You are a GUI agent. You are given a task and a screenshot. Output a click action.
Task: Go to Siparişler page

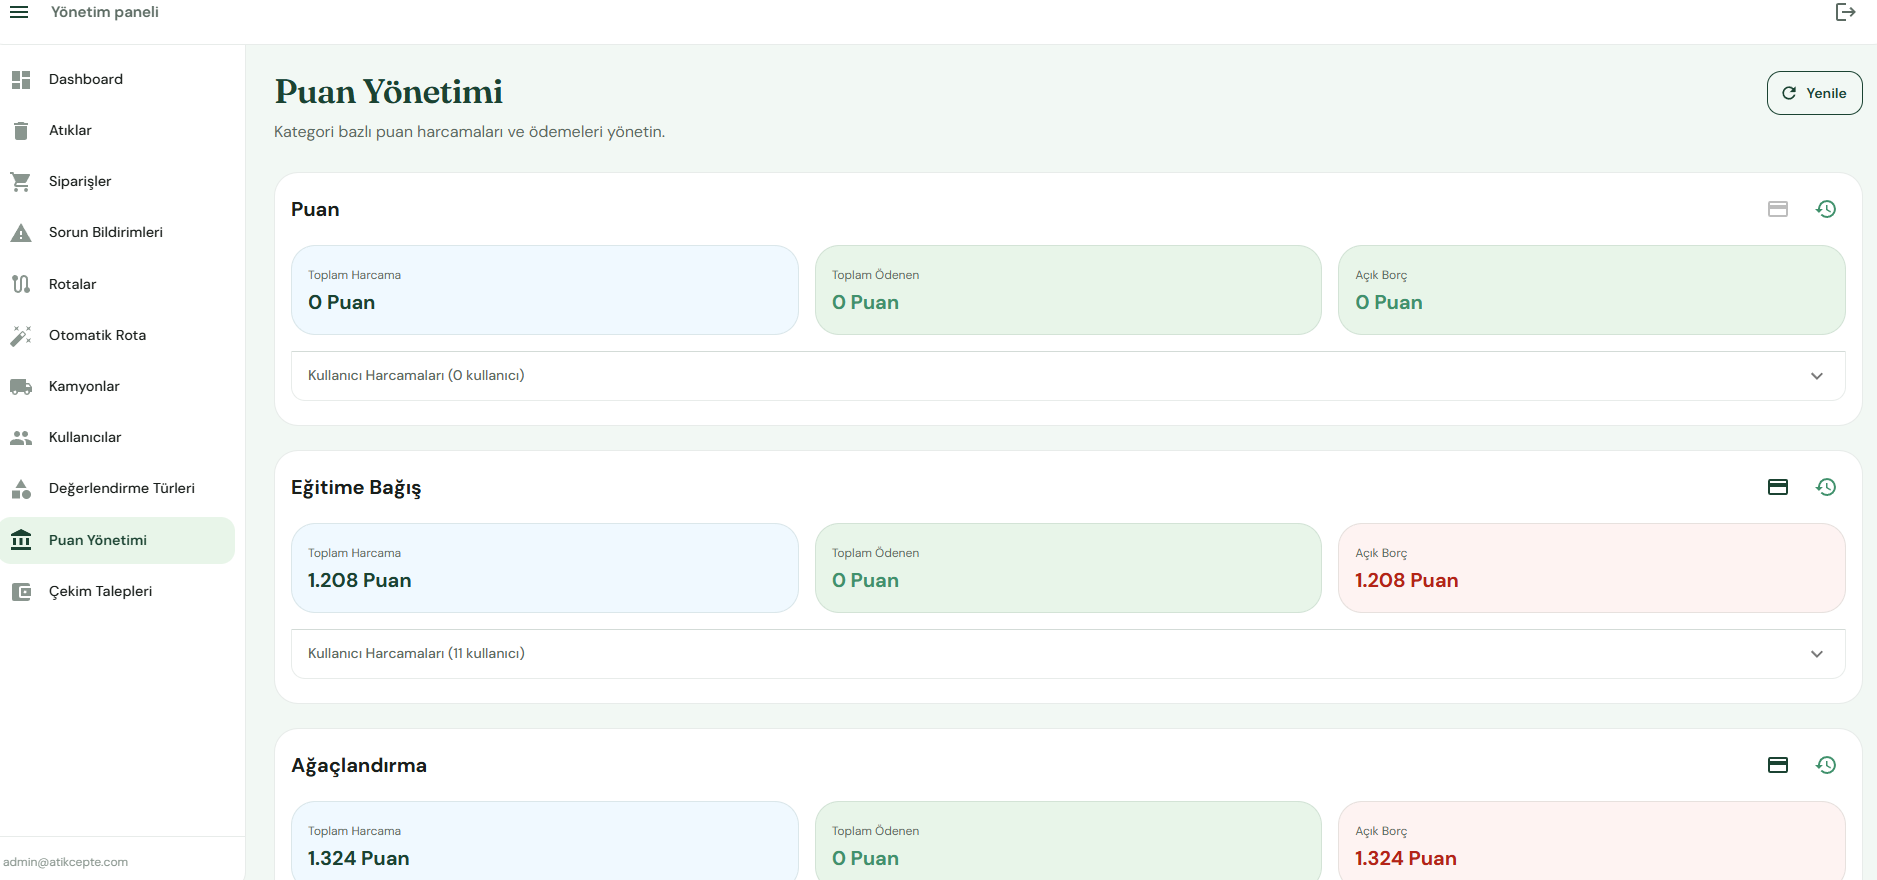pyautogui.click(x=118, y=181)
